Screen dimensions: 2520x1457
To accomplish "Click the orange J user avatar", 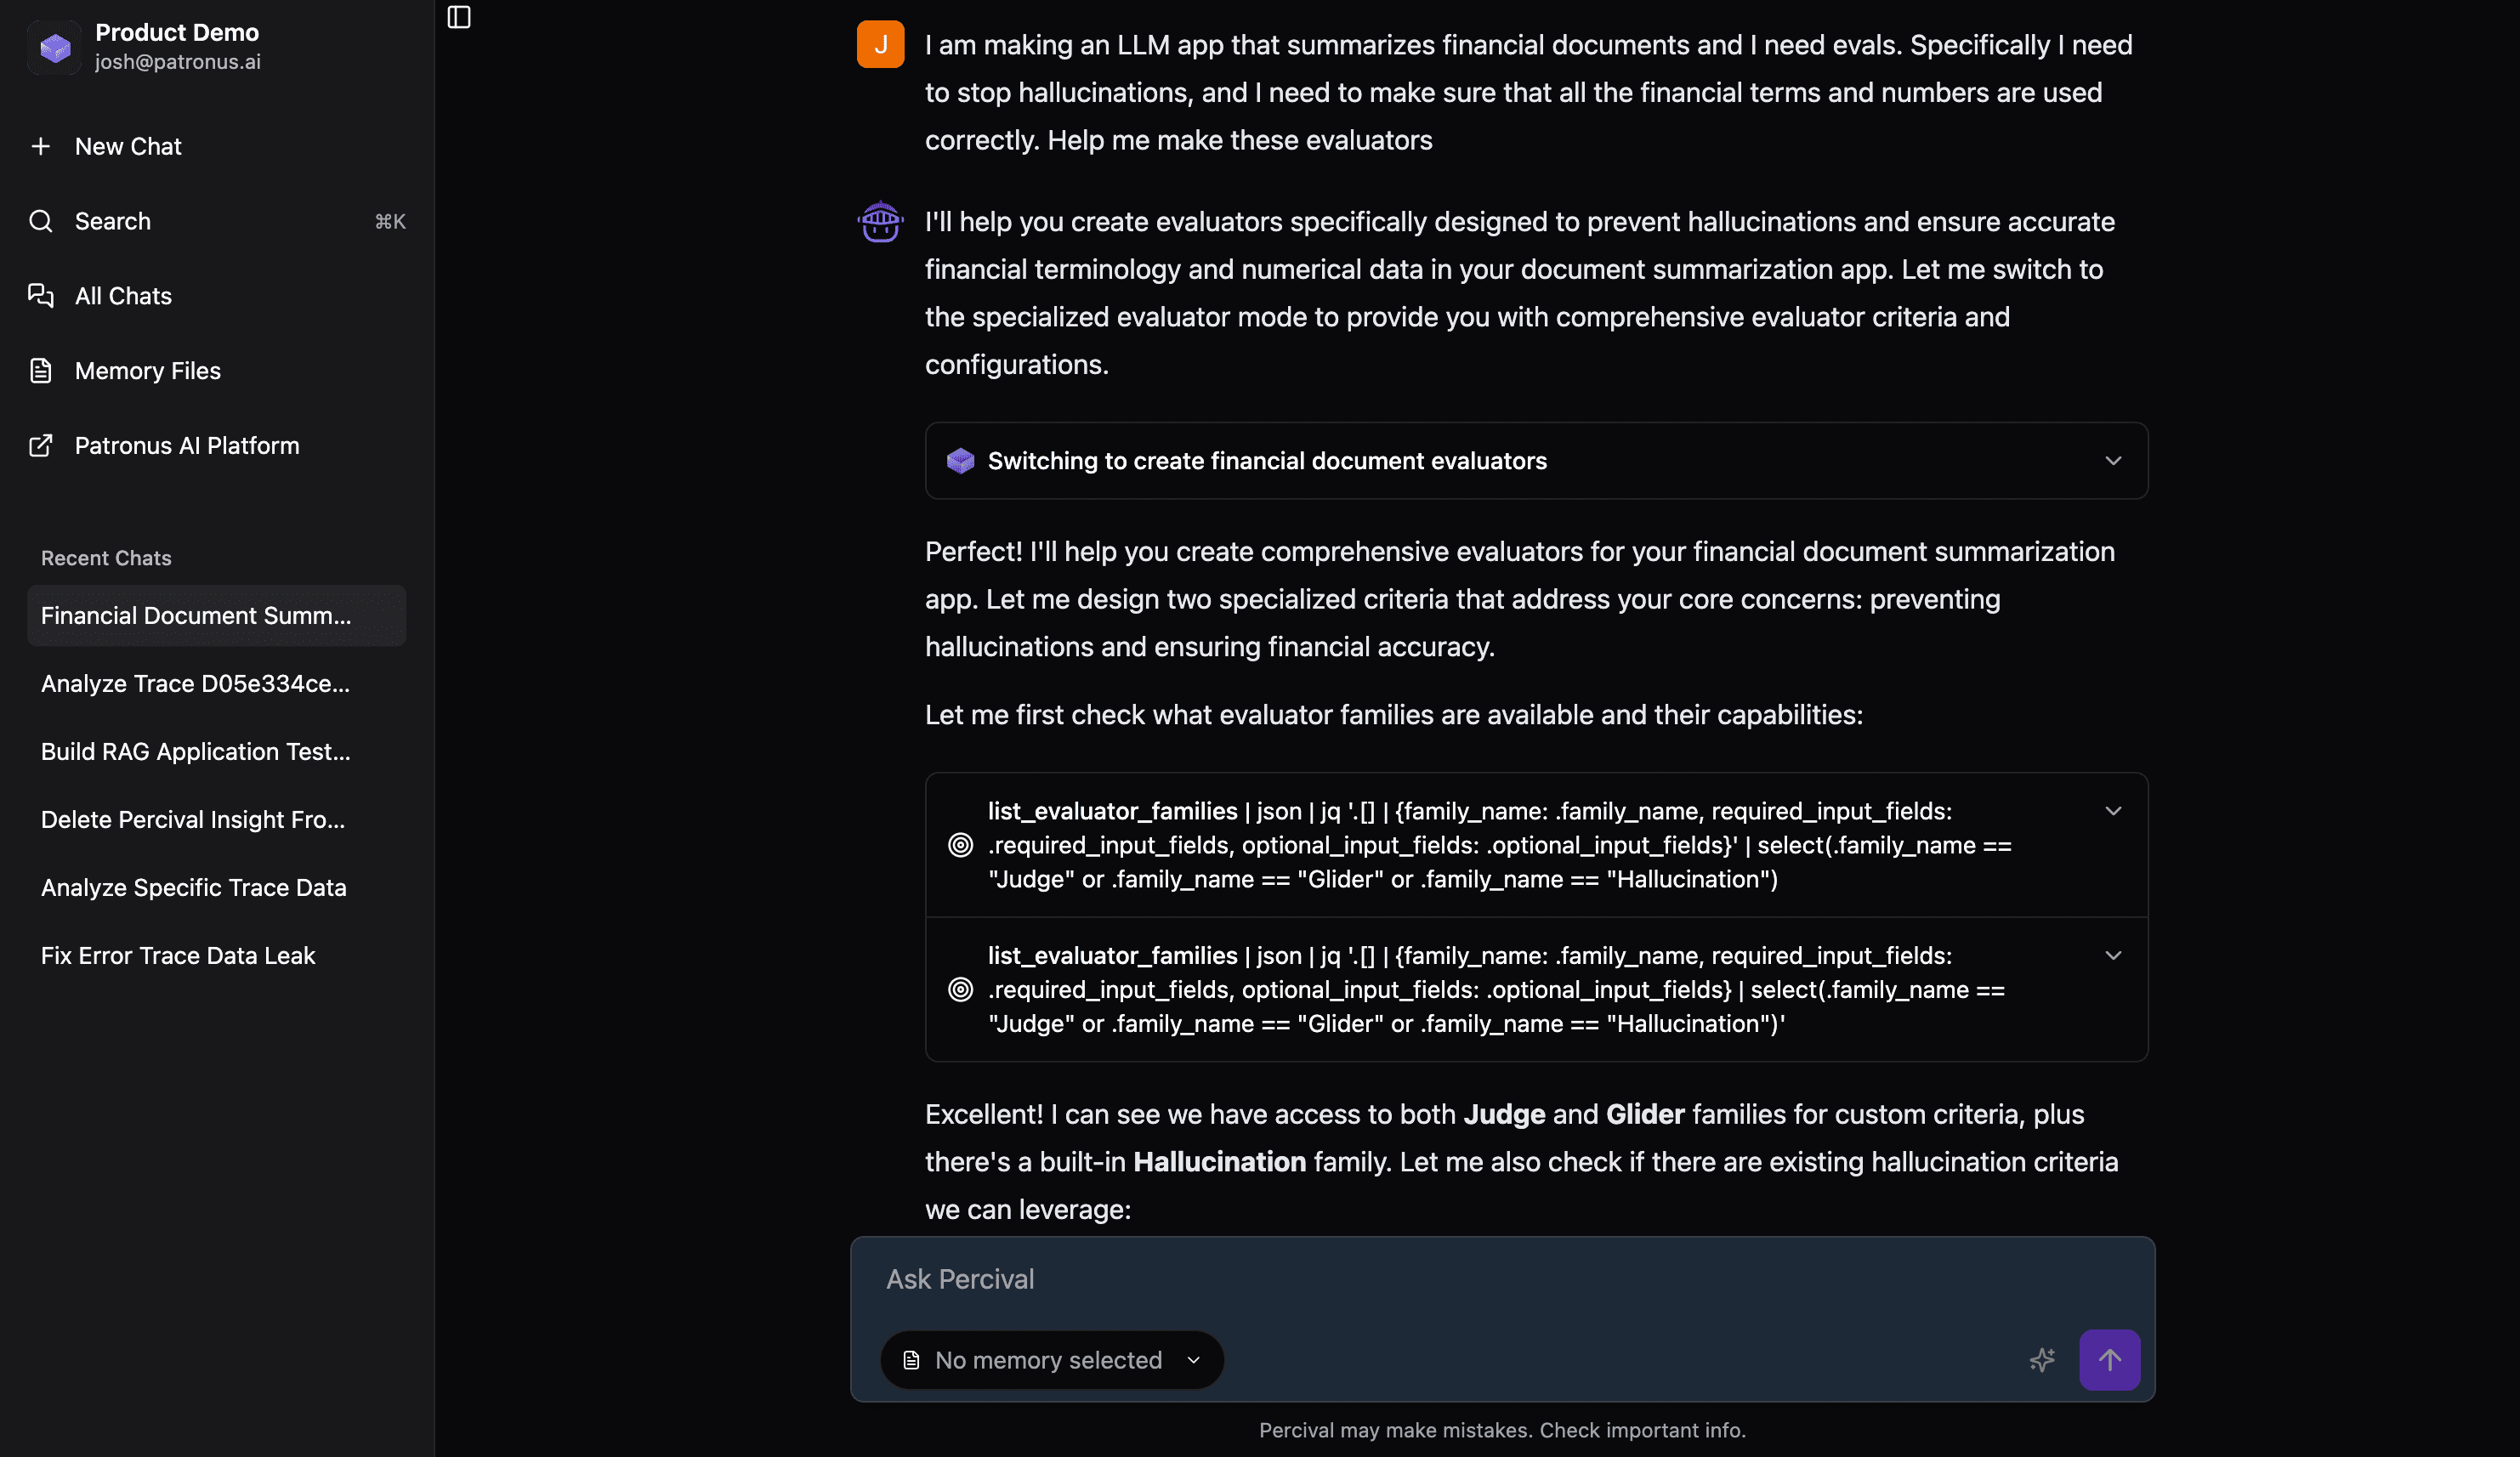I will 880,45.
